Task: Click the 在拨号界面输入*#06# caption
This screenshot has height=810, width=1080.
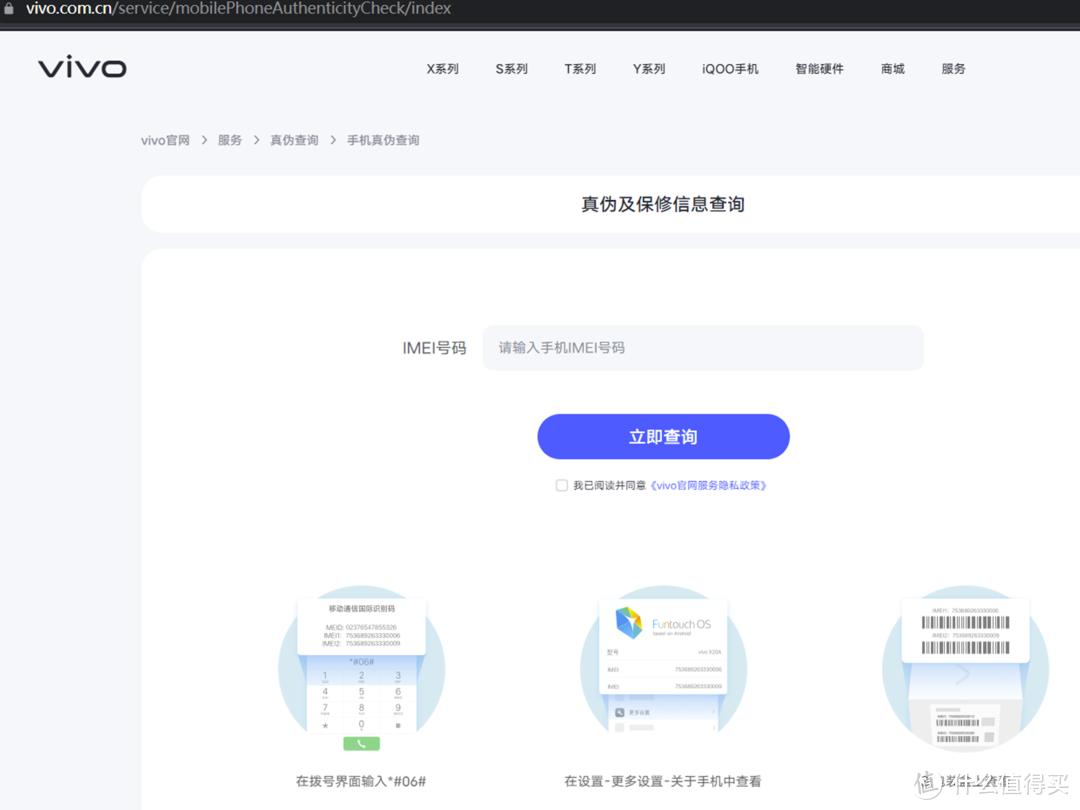Action: coord(361,781)
